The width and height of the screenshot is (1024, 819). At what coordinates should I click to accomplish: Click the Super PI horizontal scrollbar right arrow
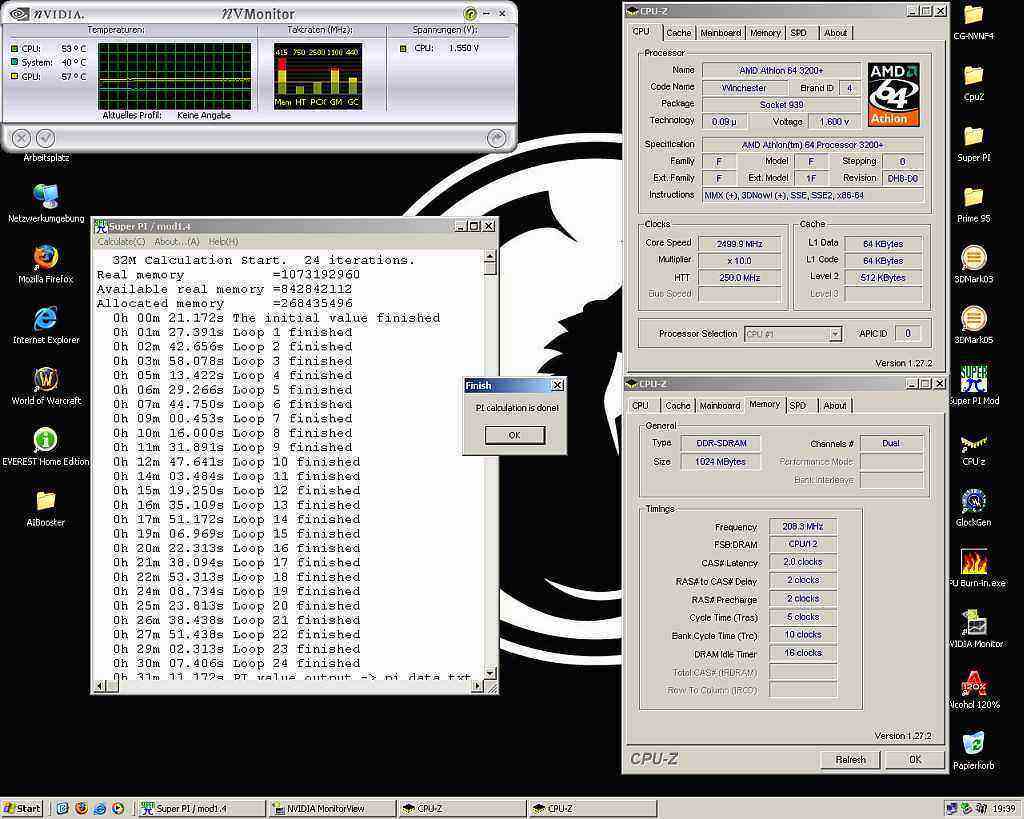click(x=478, y=686)
